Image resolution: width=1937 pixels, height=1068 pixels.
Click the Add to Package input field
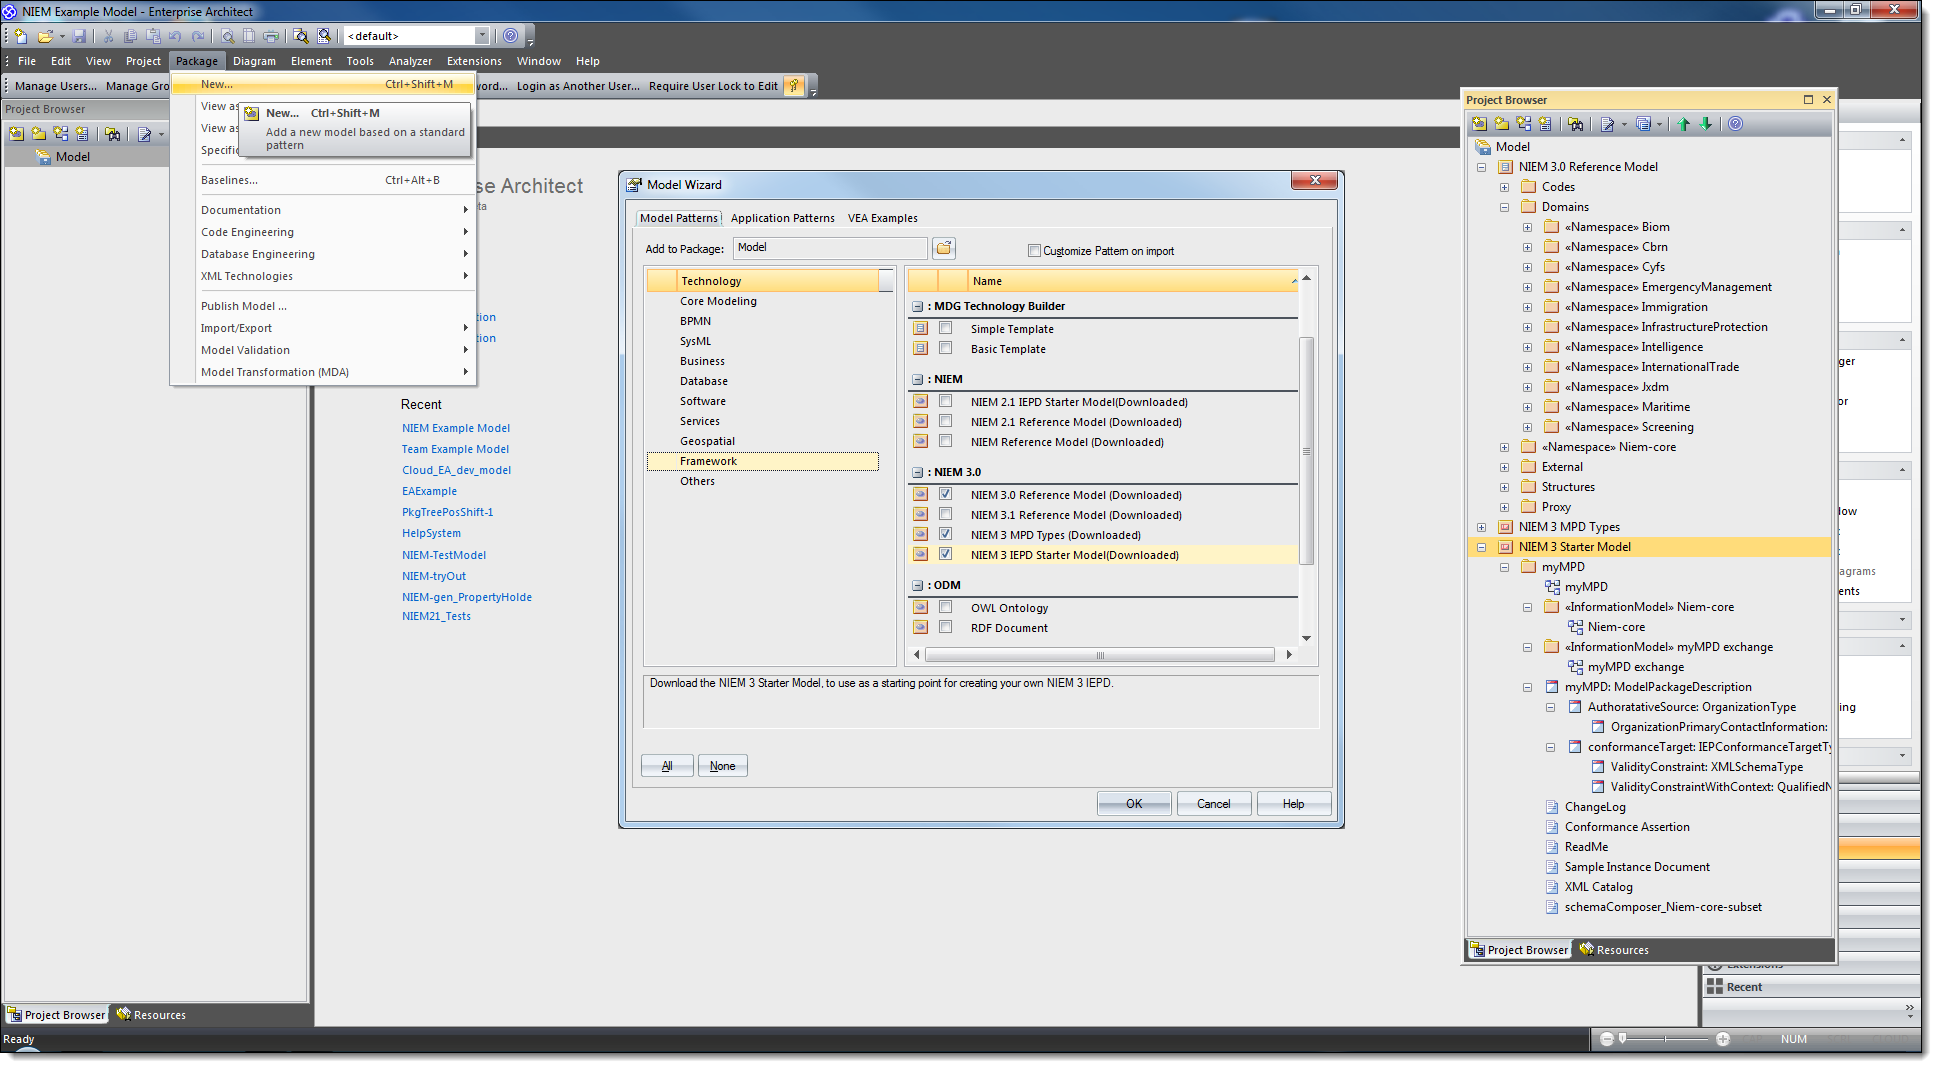(829, 248)
